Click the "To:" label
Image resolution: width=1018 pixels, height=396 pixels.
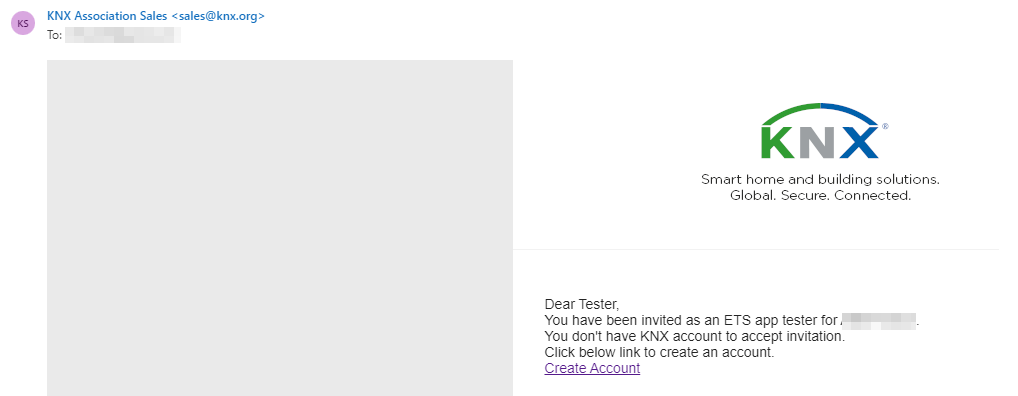[55, 35]
